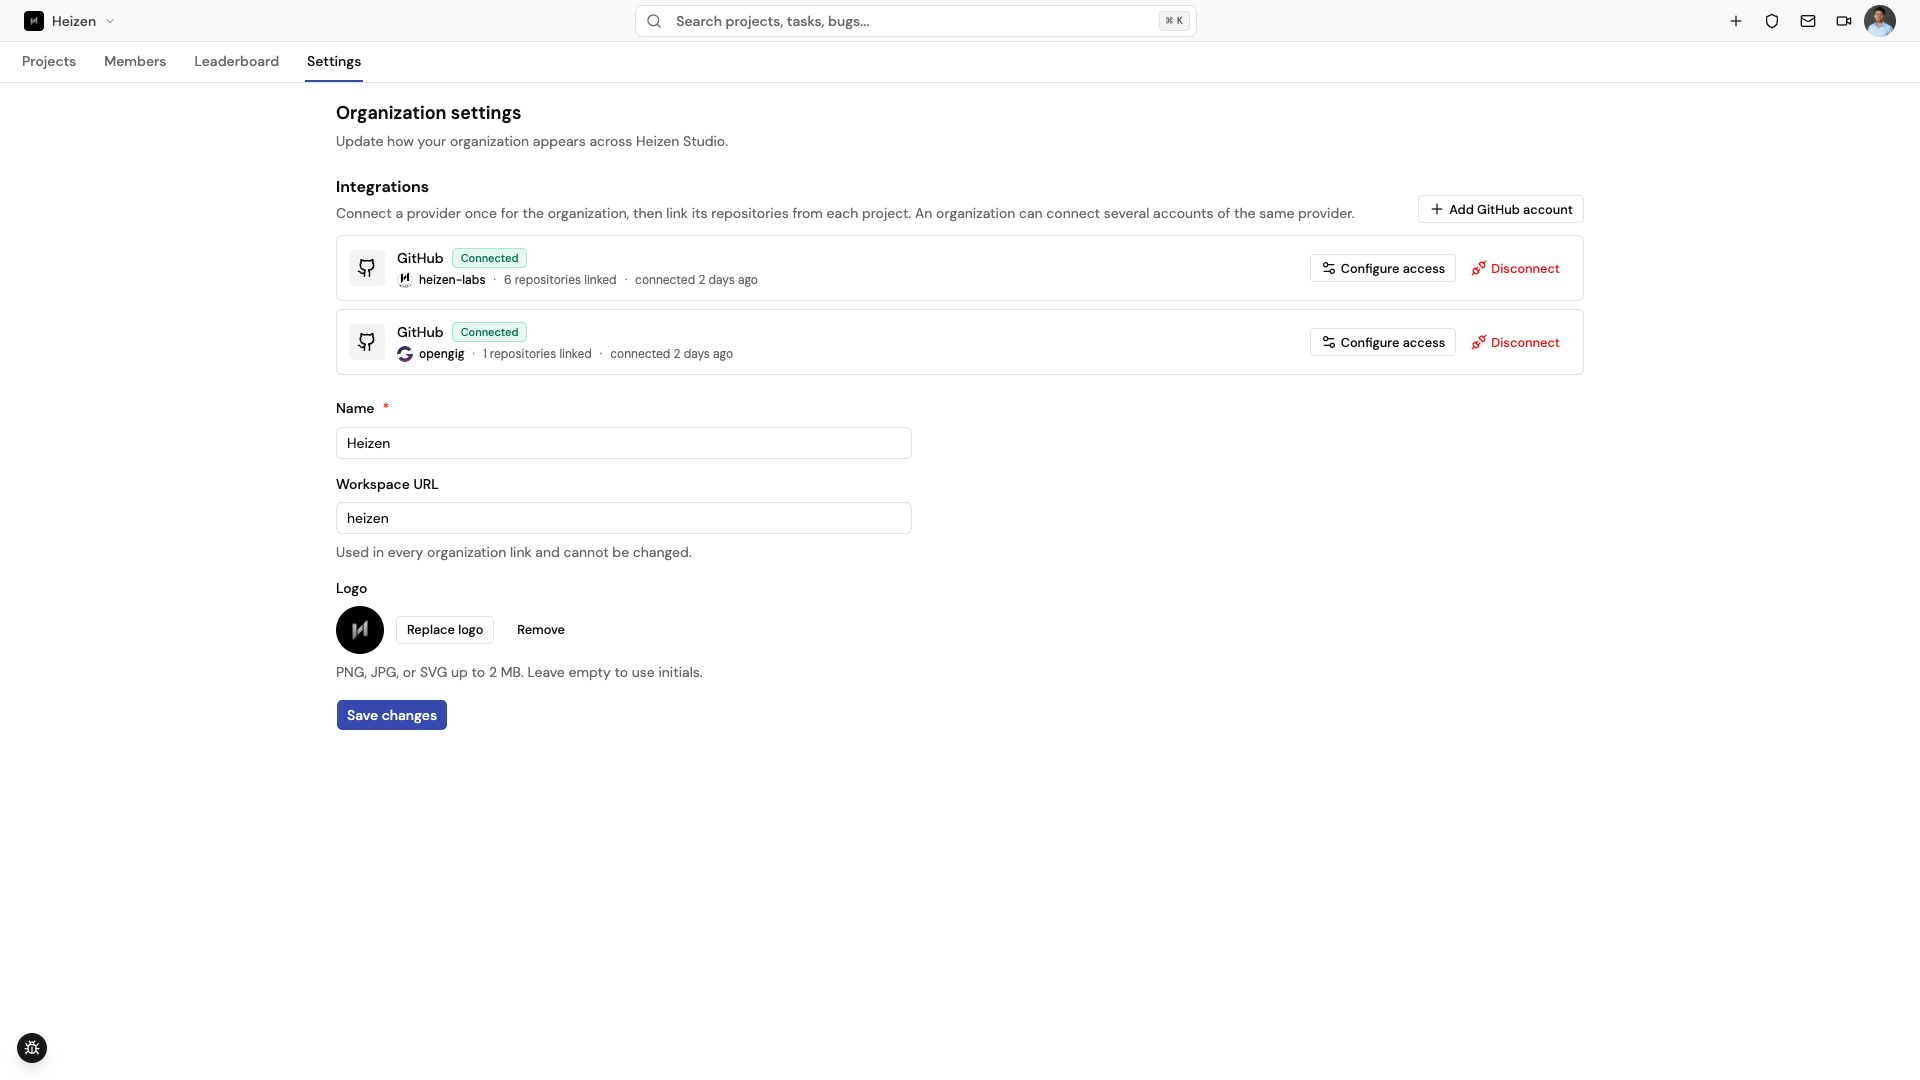Focus the search projects, tasks, bugs field
The width and height of the screenshot is (1920, 1080).
click(916, 21)
